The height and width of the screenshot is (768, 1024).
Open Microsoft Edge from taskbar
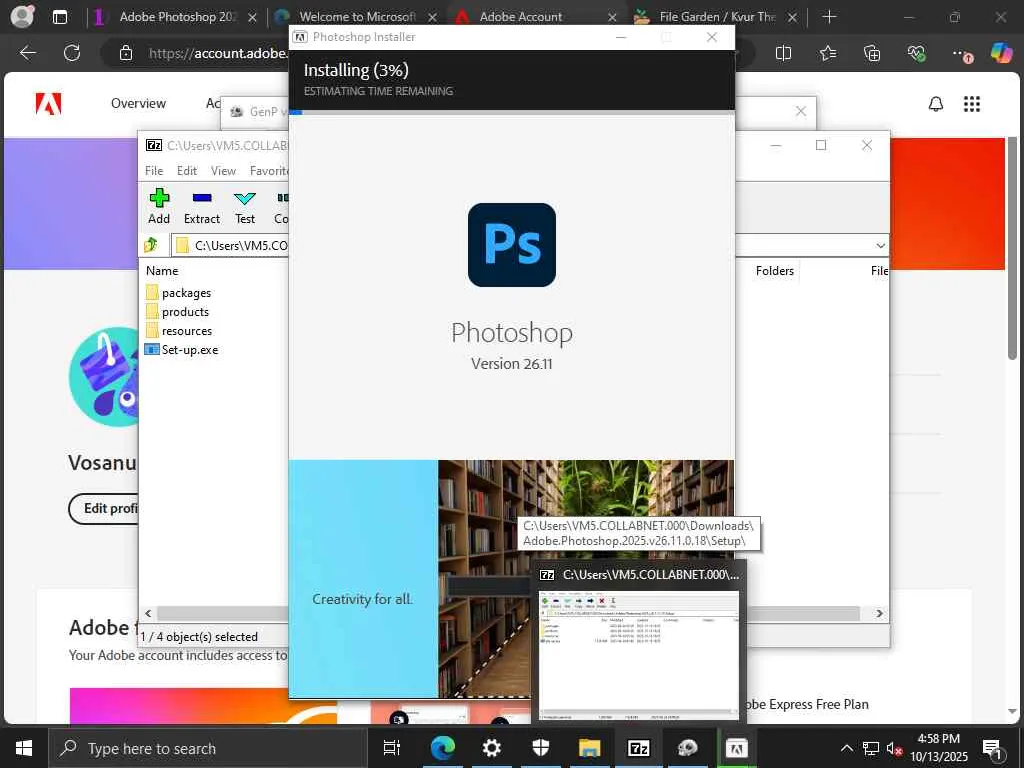click(x=442, y=748)
